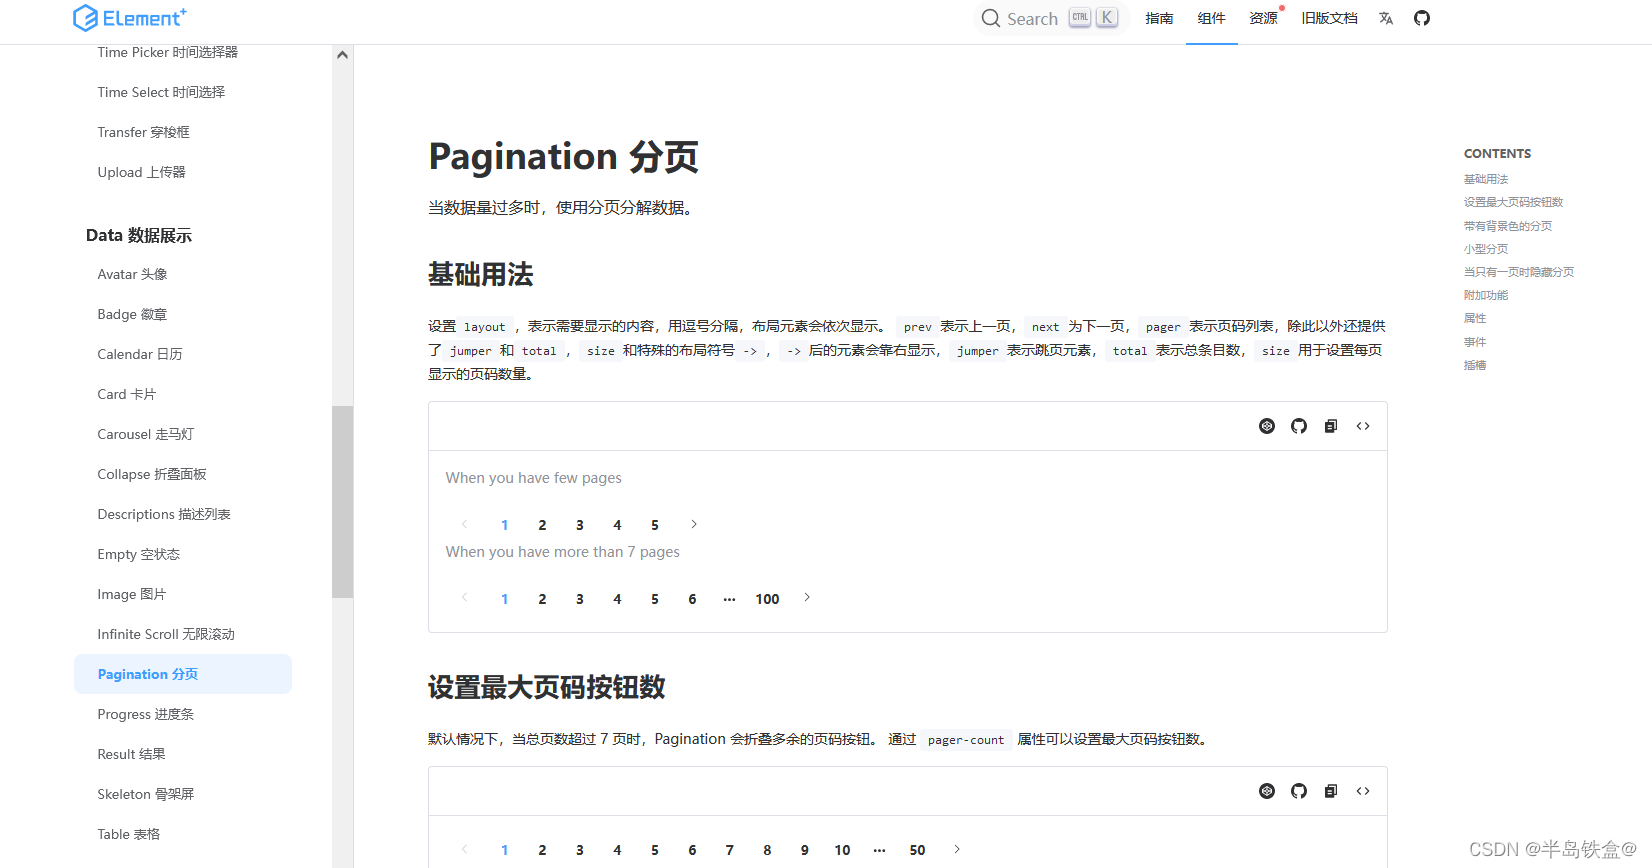The height and width of the screenshot is (868, 1652).
Task: Click the Element Plus logo
Action: tap(130, 18)
